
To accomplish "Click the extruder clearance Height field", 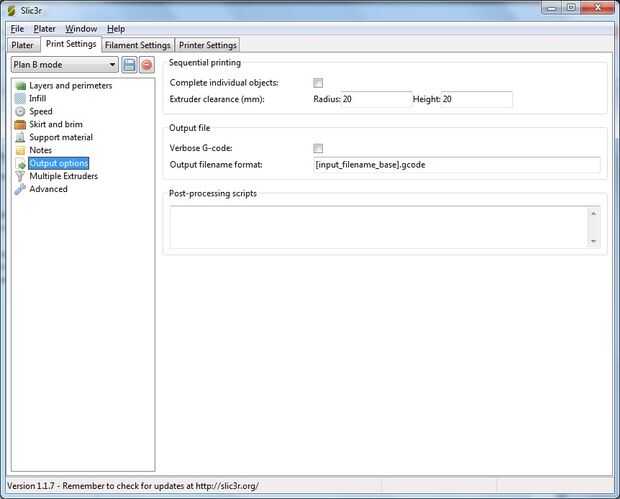I will tap(477, 99).
